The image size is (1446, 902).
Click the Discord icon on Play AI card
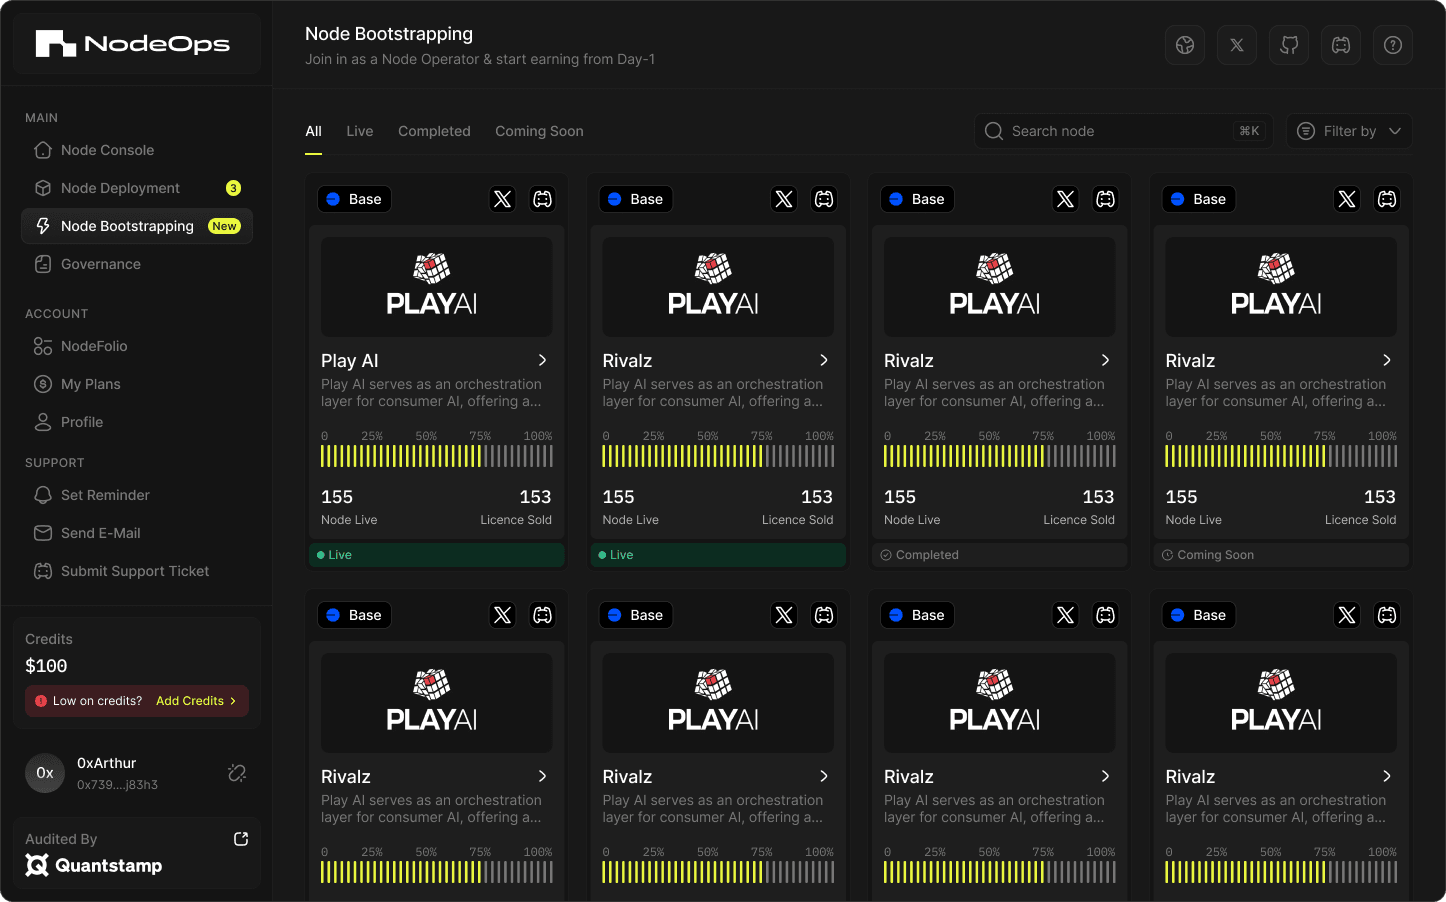point(543,199)
